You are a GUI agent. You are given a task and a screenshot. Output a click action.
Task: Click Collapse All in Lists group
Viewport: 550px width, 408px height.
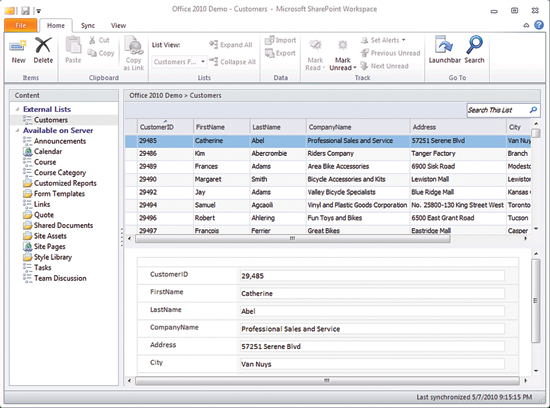point(233,62)
